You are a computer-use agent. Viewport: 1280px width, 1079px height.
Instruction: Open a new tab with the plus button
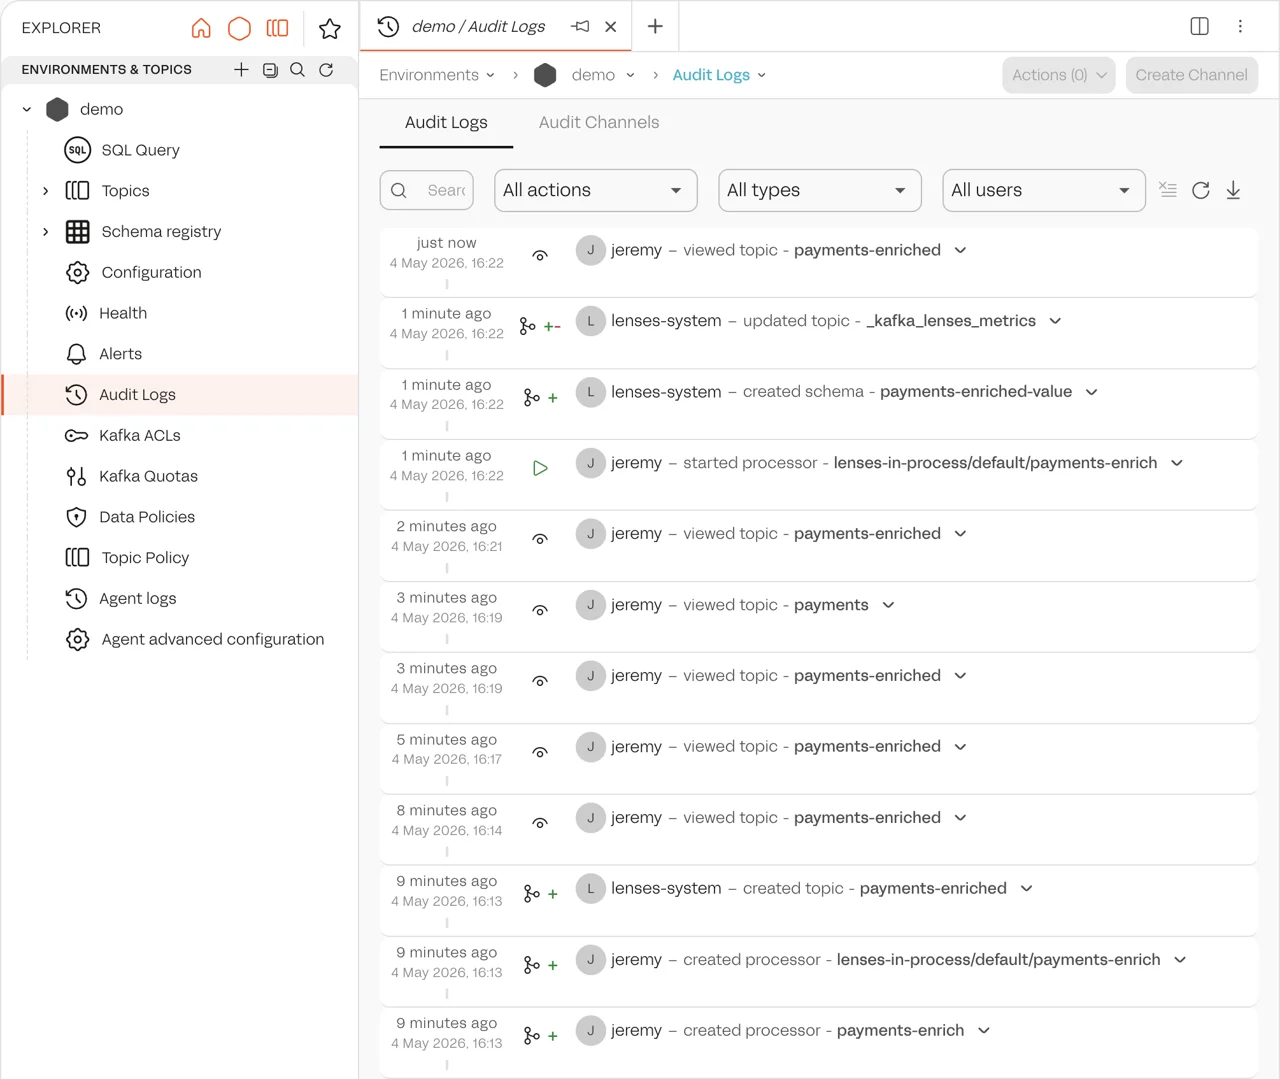(x=655, y=26)
